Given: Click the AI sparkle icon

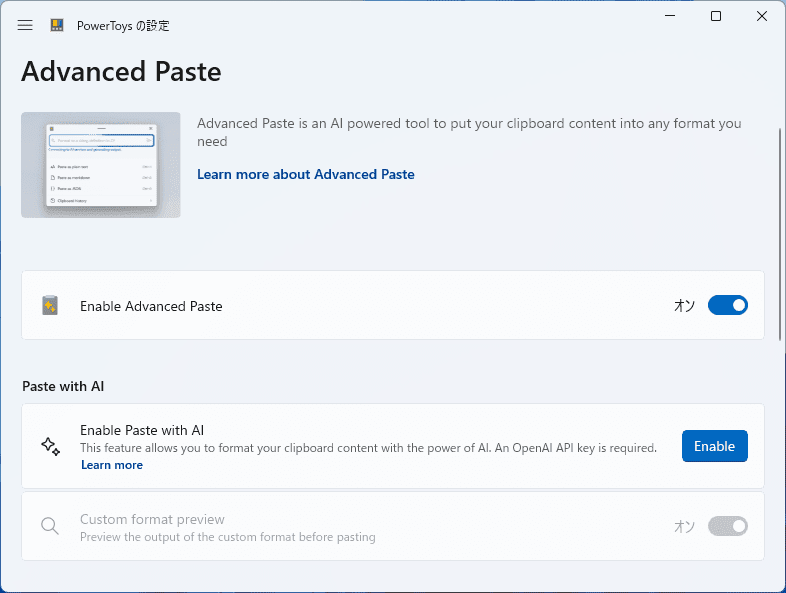Looking at the screenshot, I should [51, 446].
